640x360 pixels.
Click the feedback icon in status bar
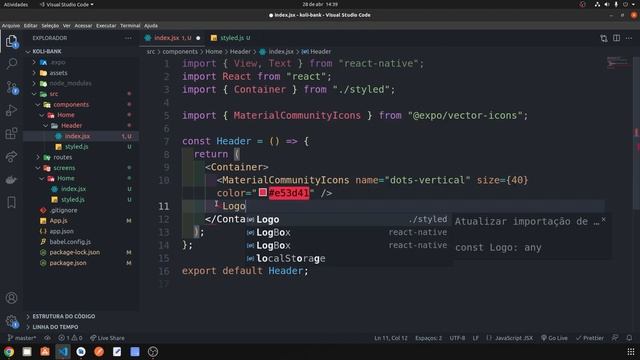(615, 338)
